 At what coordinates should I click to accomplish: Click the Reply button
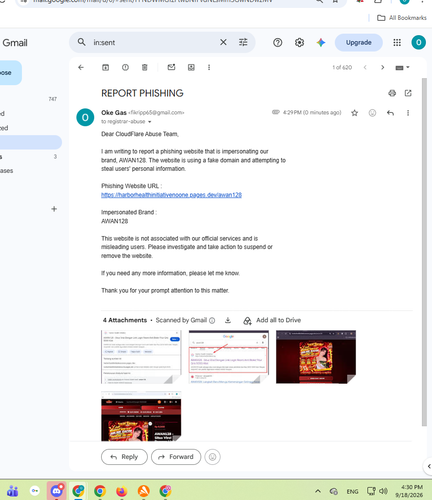point(124,457)
